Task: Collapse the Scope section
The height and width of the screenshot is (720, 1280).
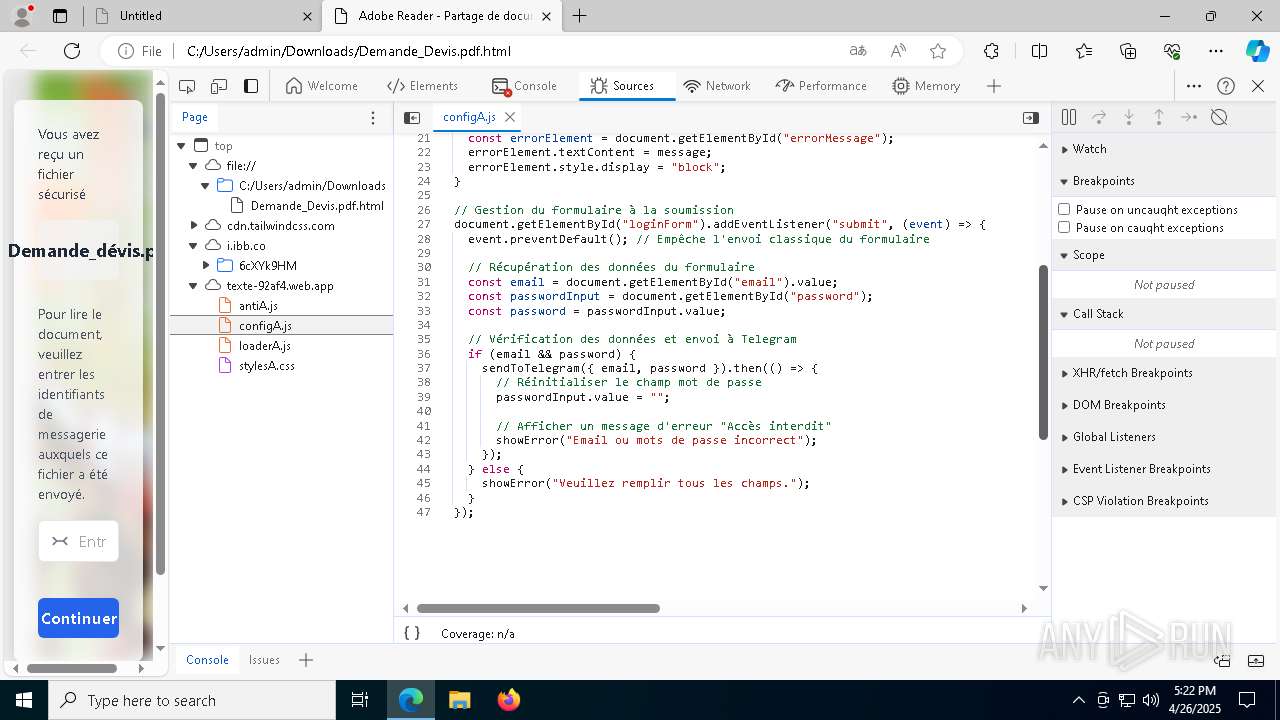Action: point(1165,255)
